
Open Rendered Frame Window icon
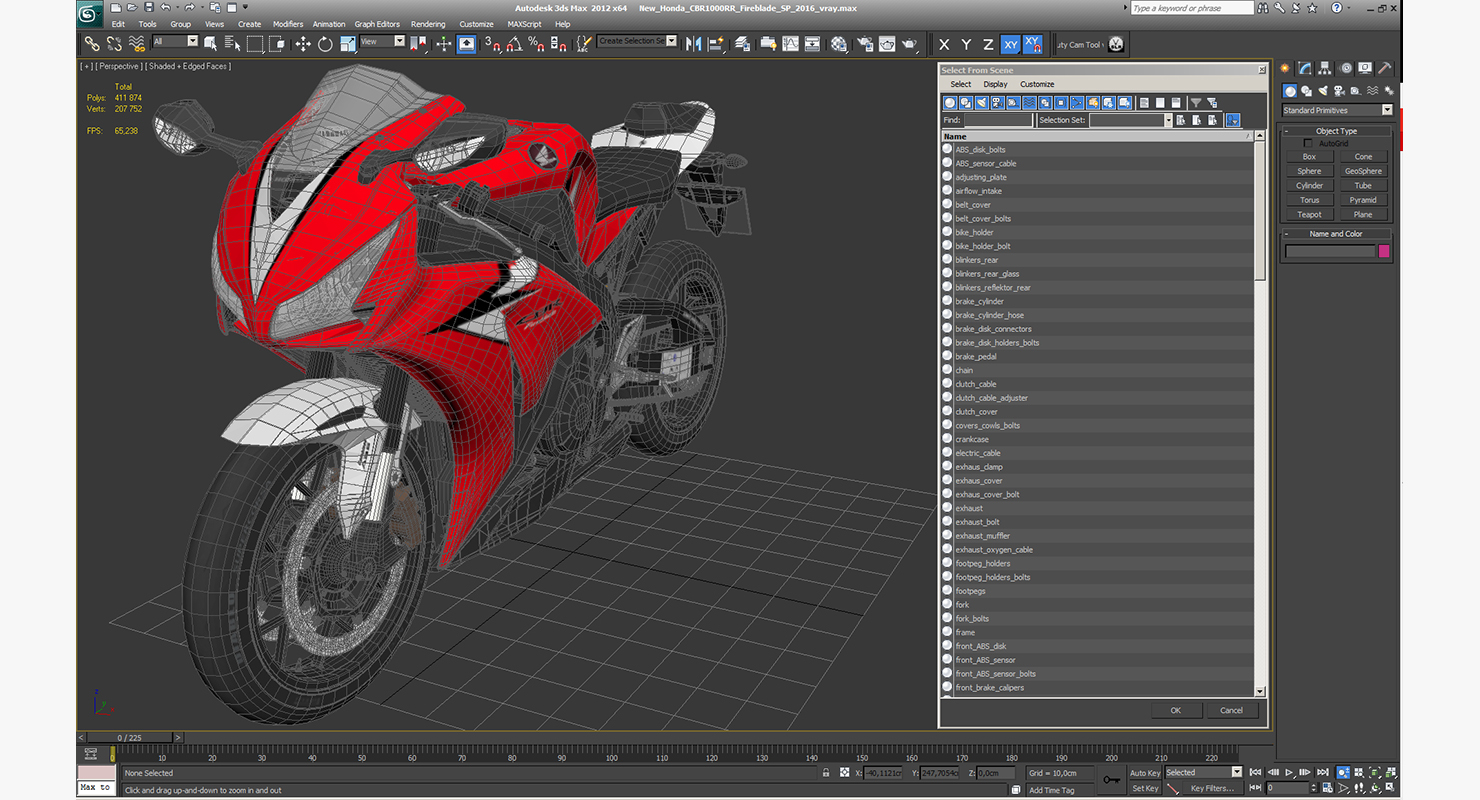click(886, 44)
